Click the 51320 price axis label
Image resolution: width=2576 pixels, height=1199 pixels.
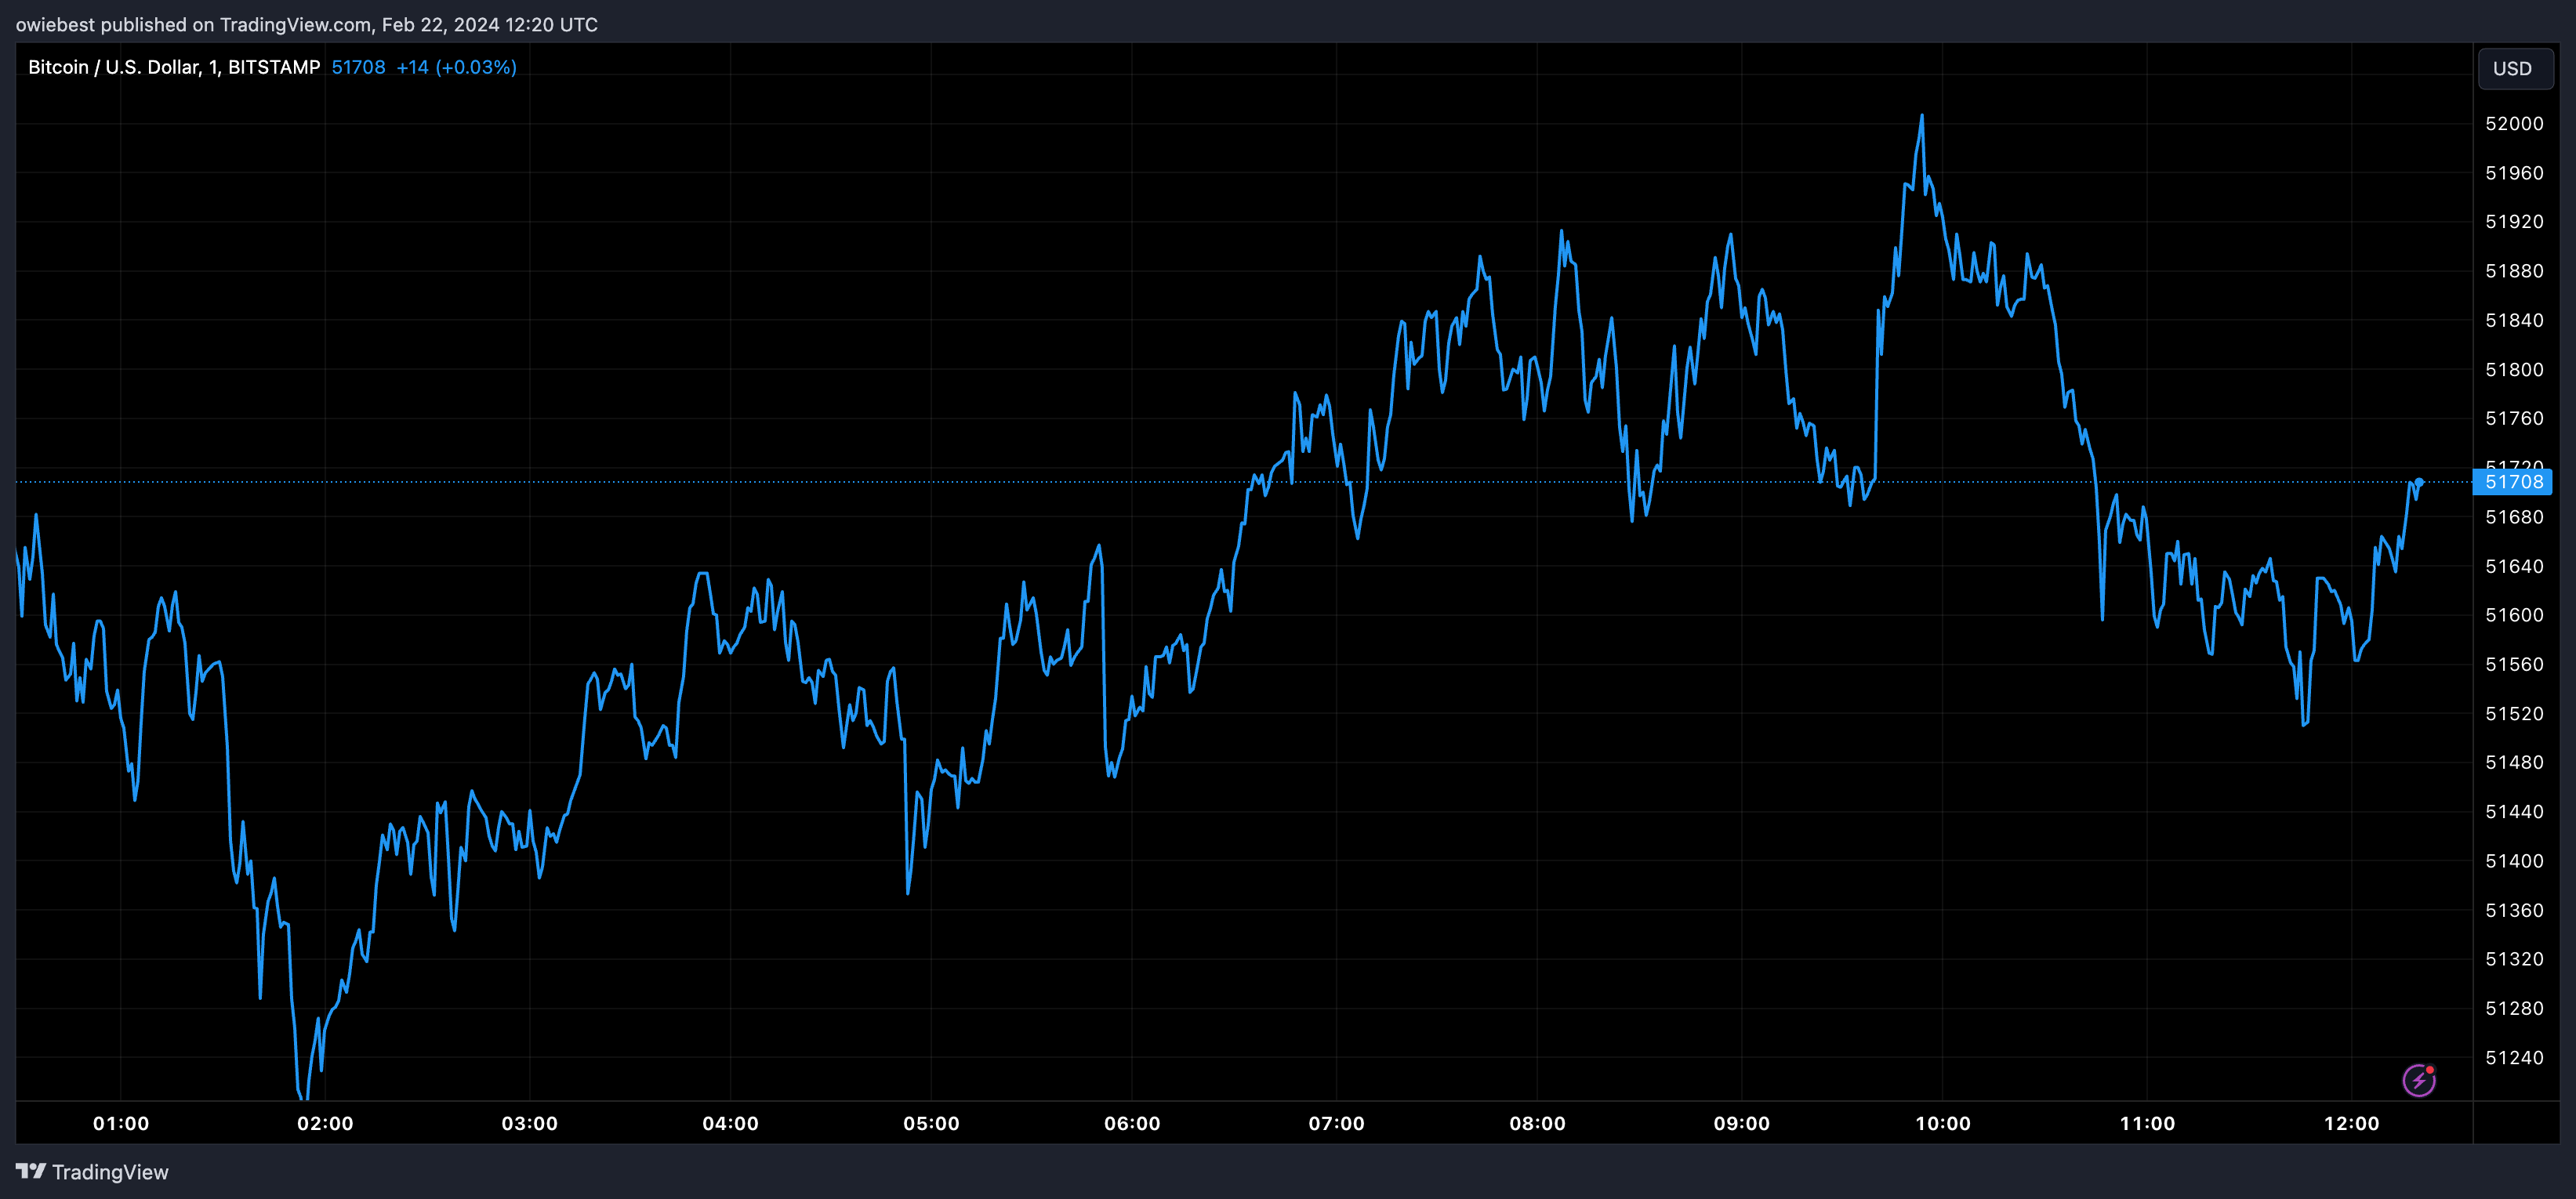(2514, 959)
